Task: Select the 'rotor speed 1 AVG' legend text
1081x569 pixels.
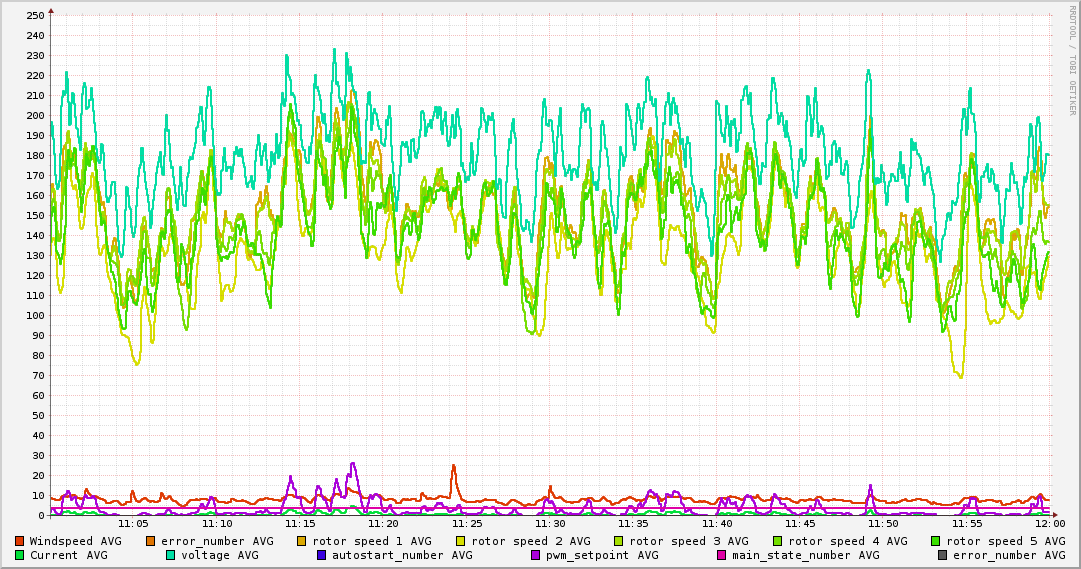Action: (x=372, y=541)
